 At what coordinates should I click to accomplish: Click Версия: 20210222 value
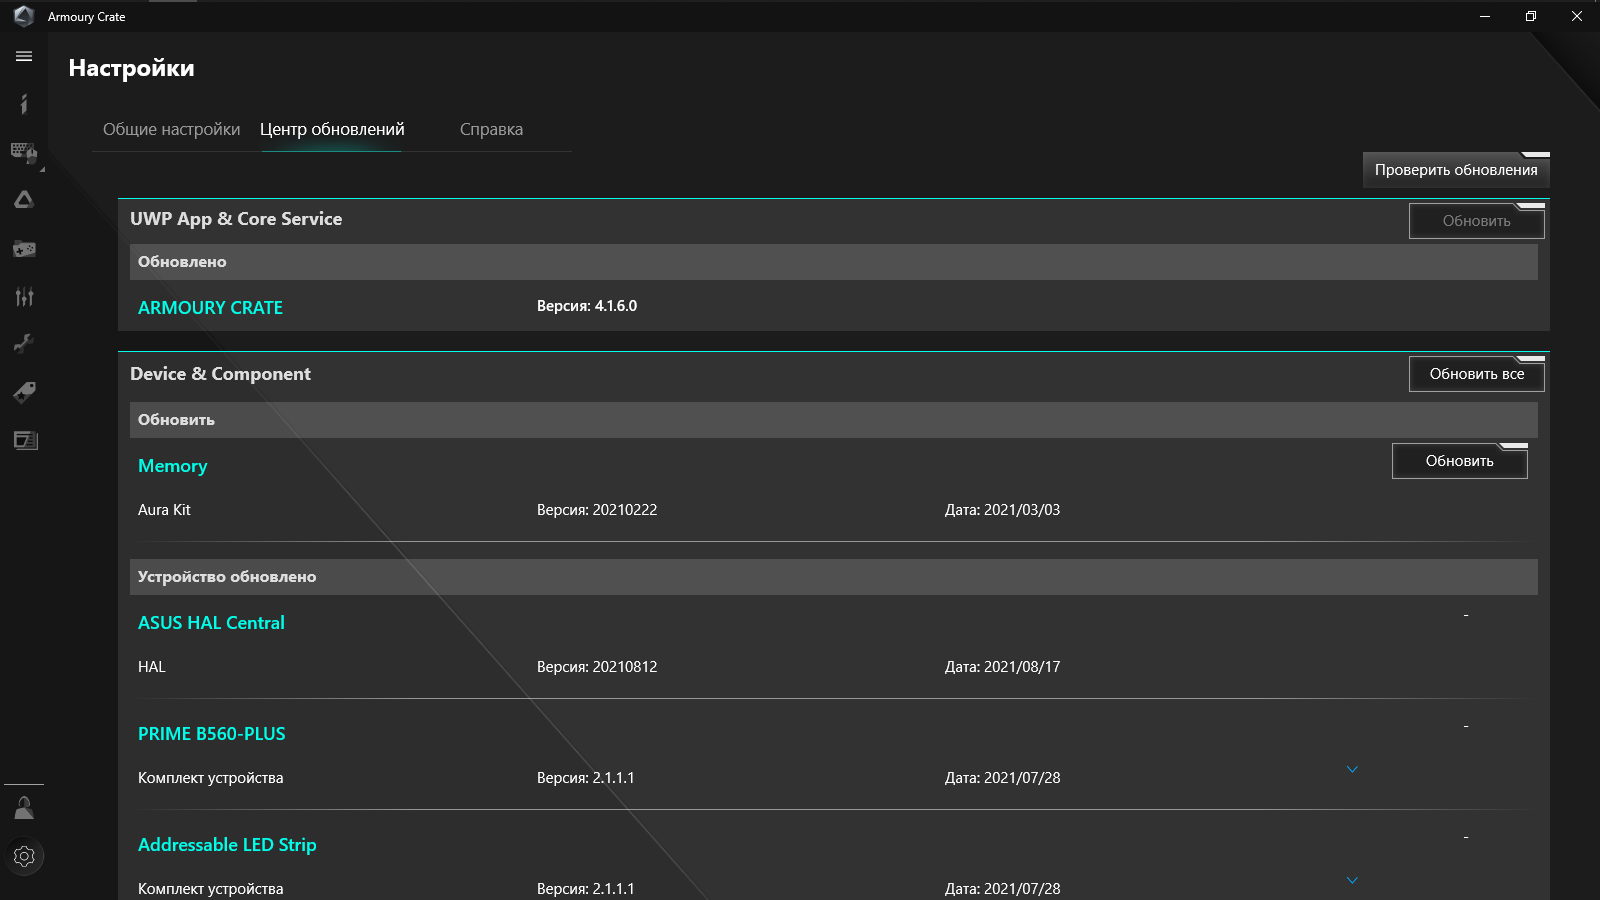coord(597,510)
